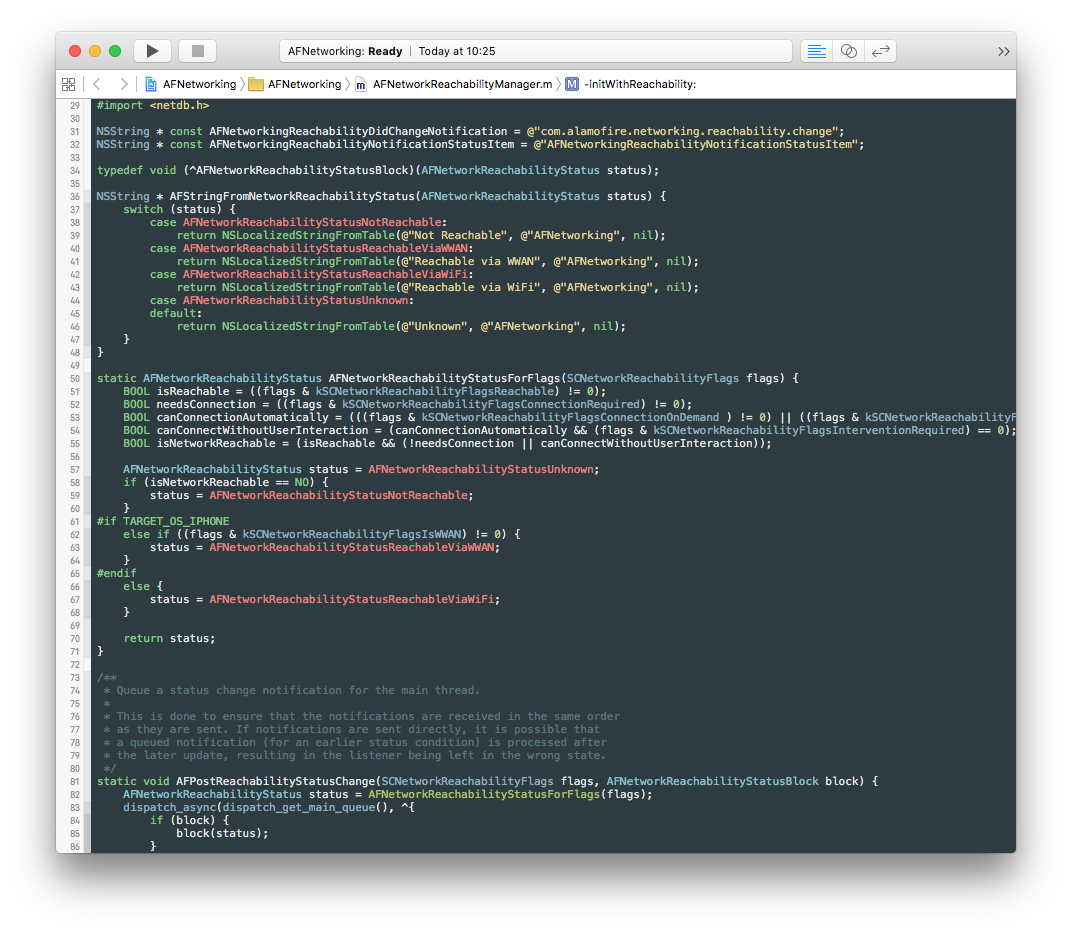Click 'dispatch_async(dispatch_get_main_queue()' line

tap(269, 807)
